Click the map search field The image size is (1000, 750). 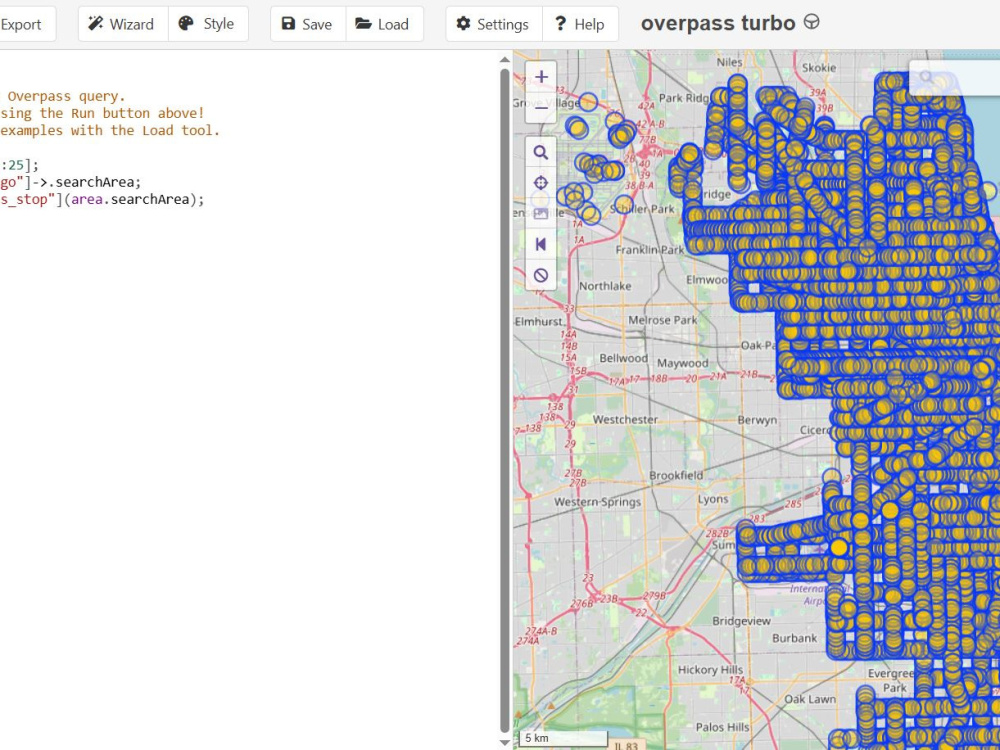click(955, 78)
